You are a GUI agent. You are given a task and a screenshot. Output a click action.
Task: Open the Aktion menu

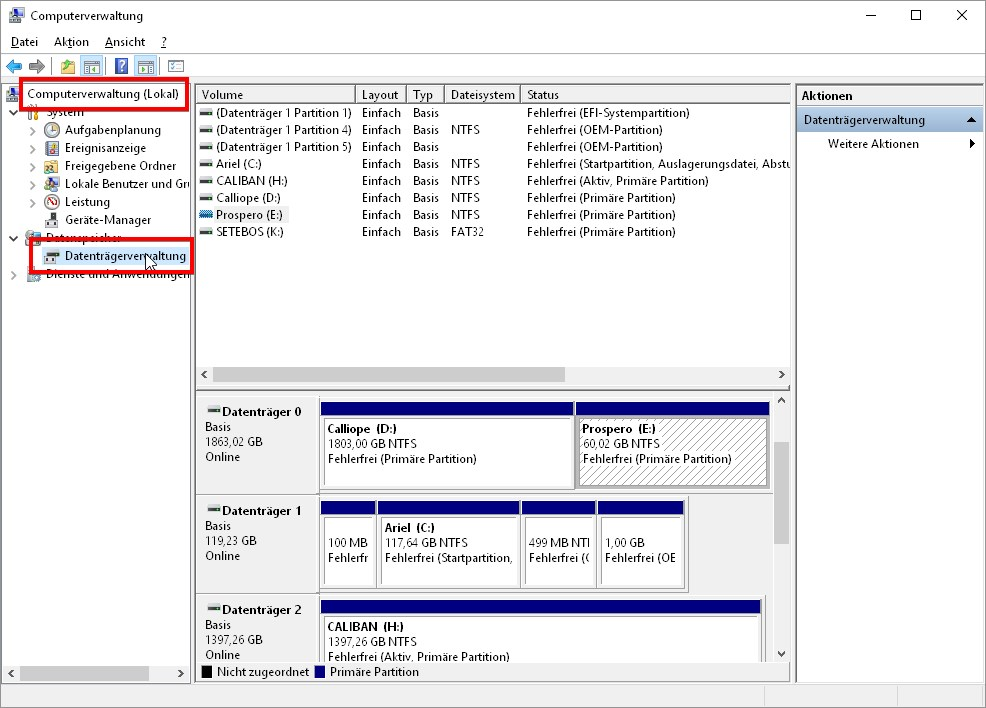click(71, 42)
